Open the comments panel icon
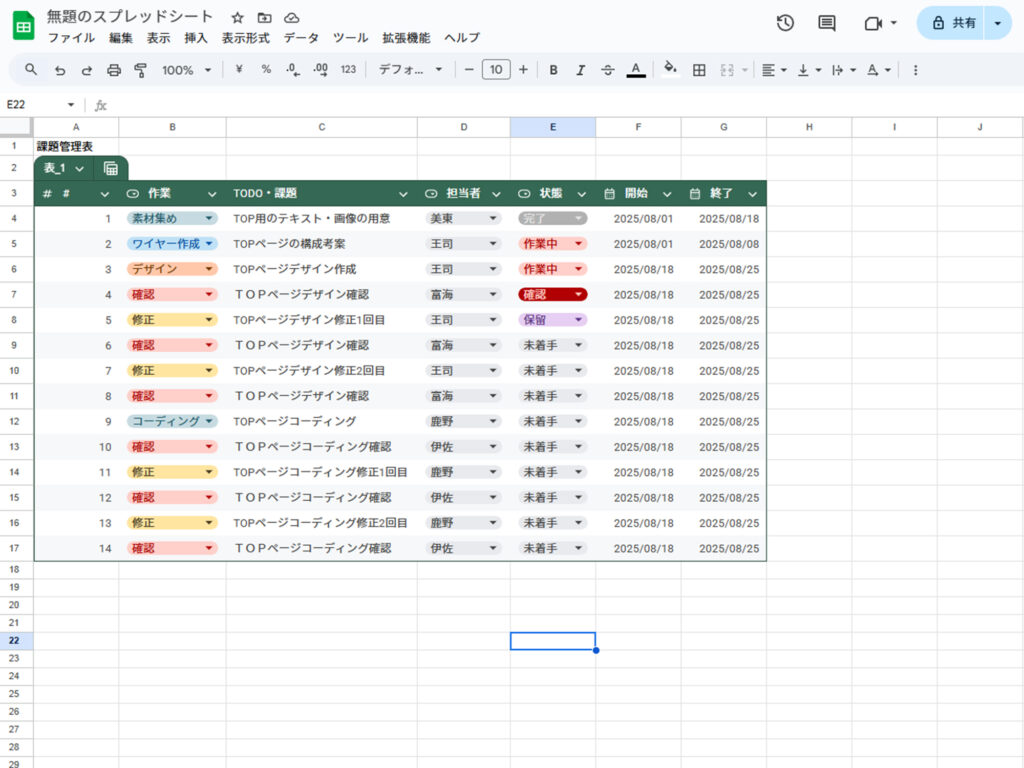Screen dimensions: 1024x768 (x=827, y=24)
